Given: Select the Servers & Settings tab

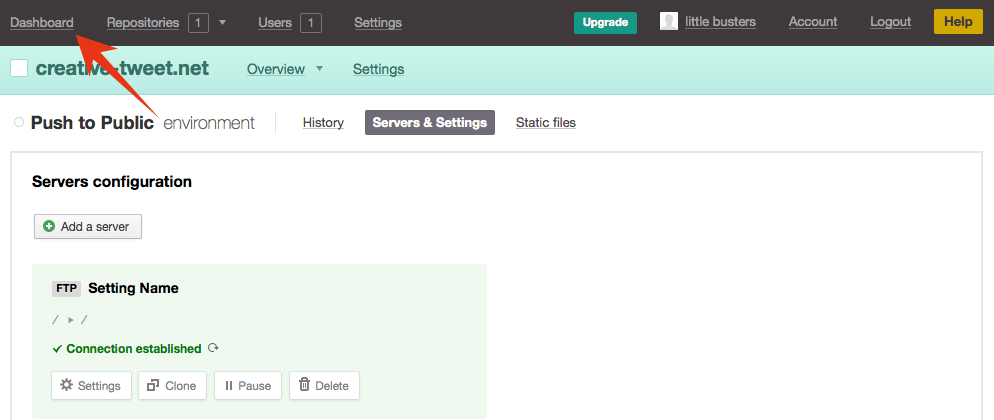Looking at the screenshot, I should tap(429, 123).
